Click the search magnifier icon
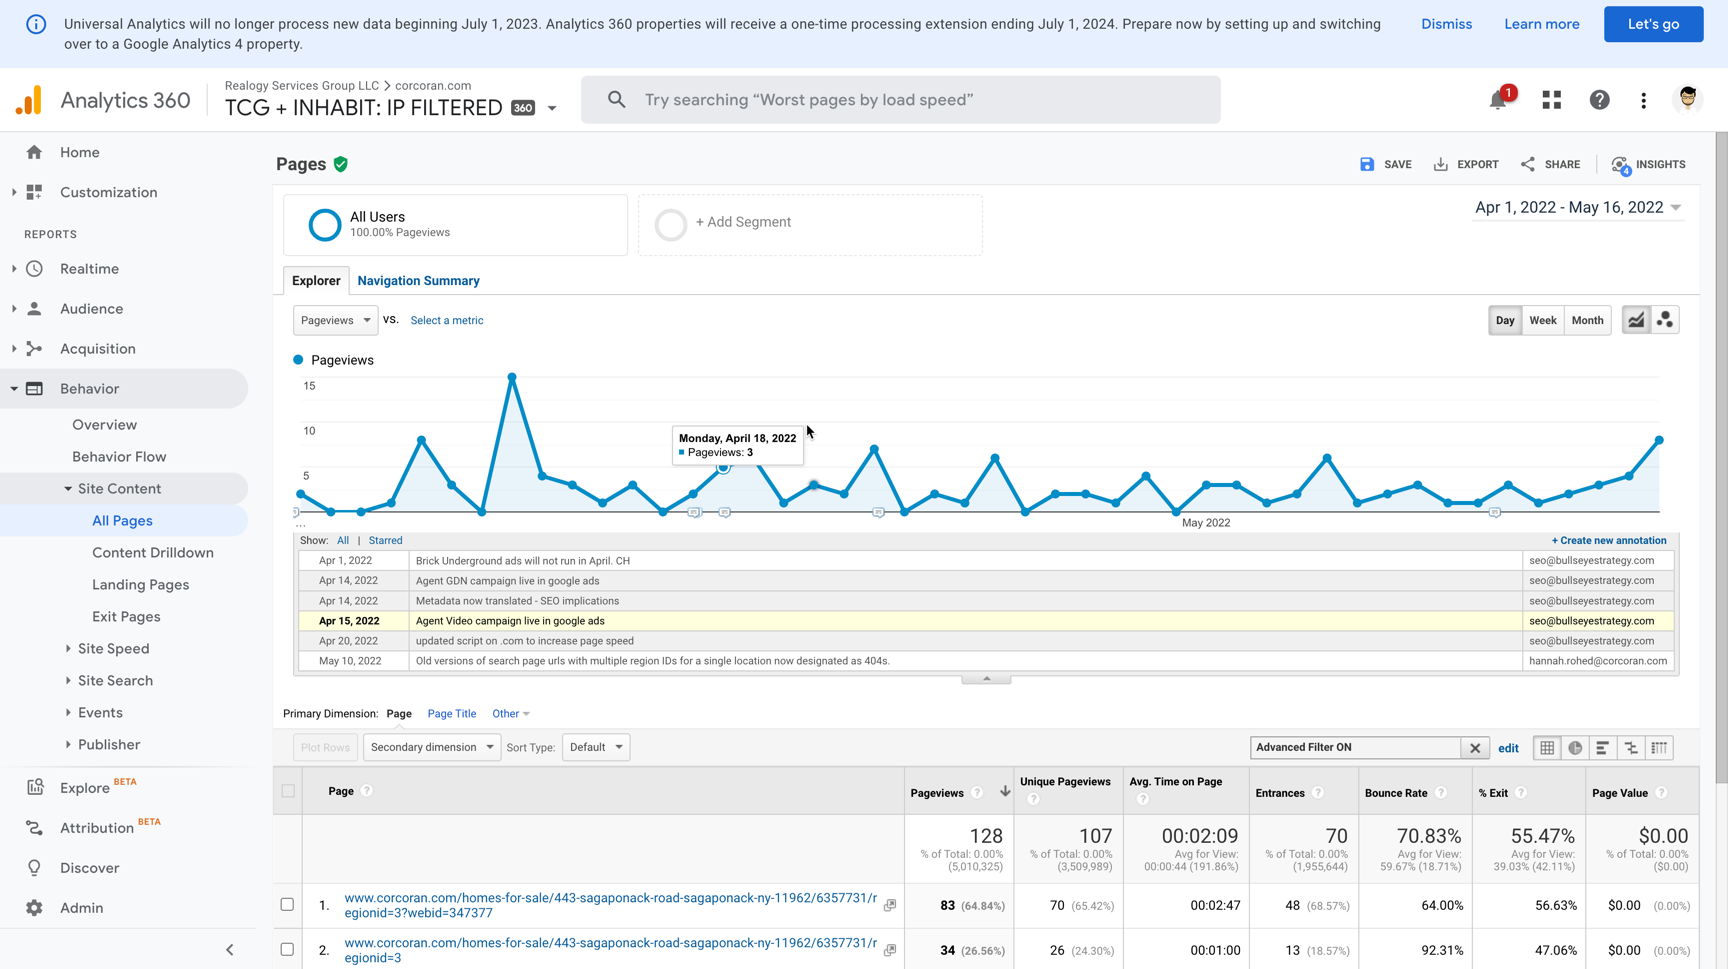This screenshot has width=1728, height=969. 616,100
